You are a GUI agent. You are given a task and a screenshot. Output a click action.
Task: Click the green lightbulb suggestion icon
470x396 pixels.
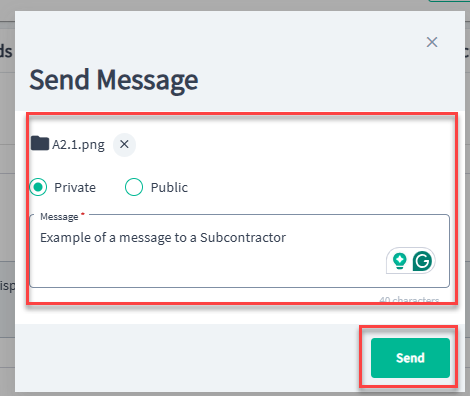pyautogui.click(x=399, y=261)
